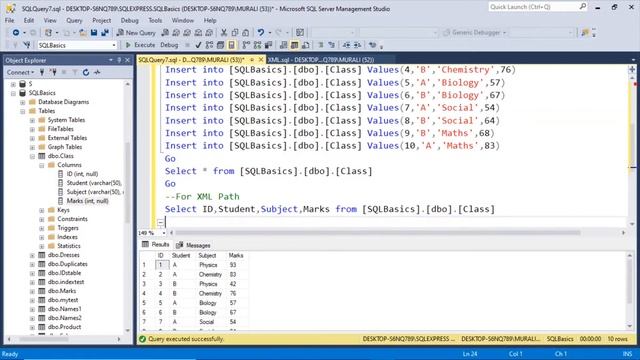Expand the dbo.Dresses table node
The width and height of the screenshot is (640, 360).
click(x=32, y=255)
